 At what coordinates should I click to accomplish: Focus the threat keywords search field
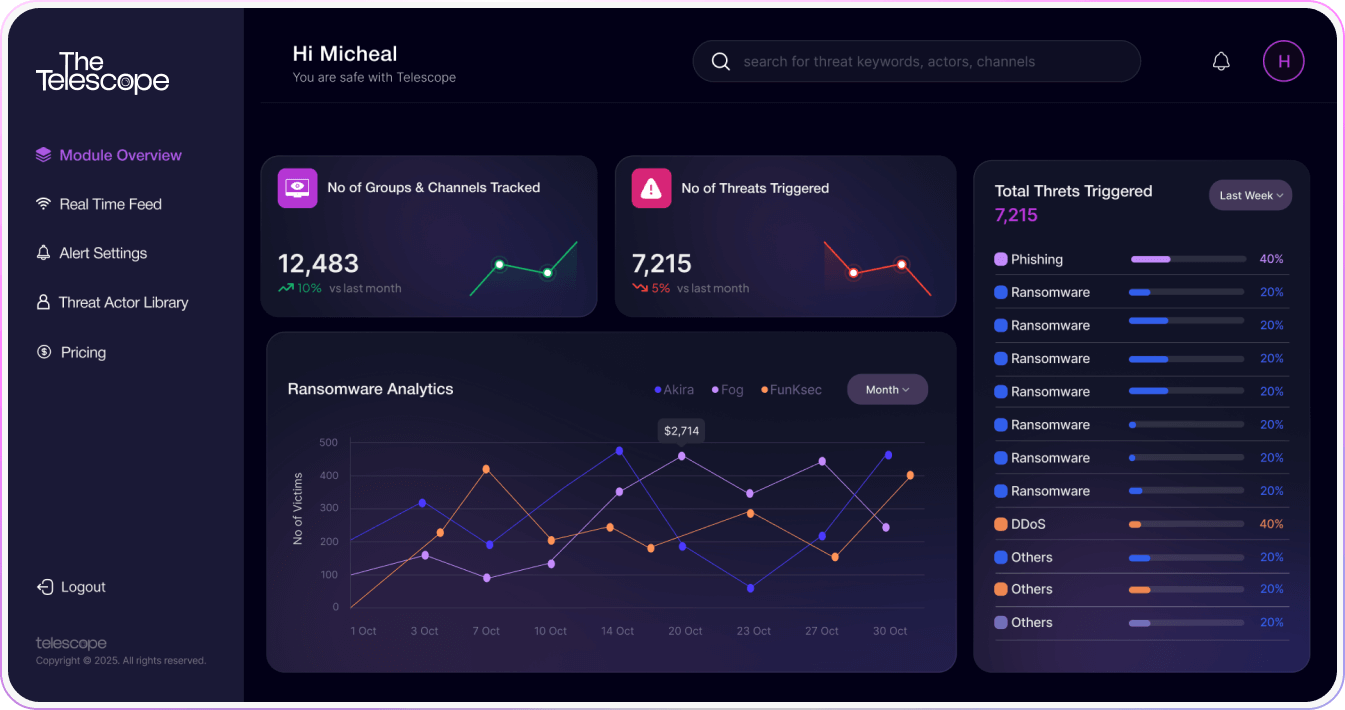(x=930, y=62)
